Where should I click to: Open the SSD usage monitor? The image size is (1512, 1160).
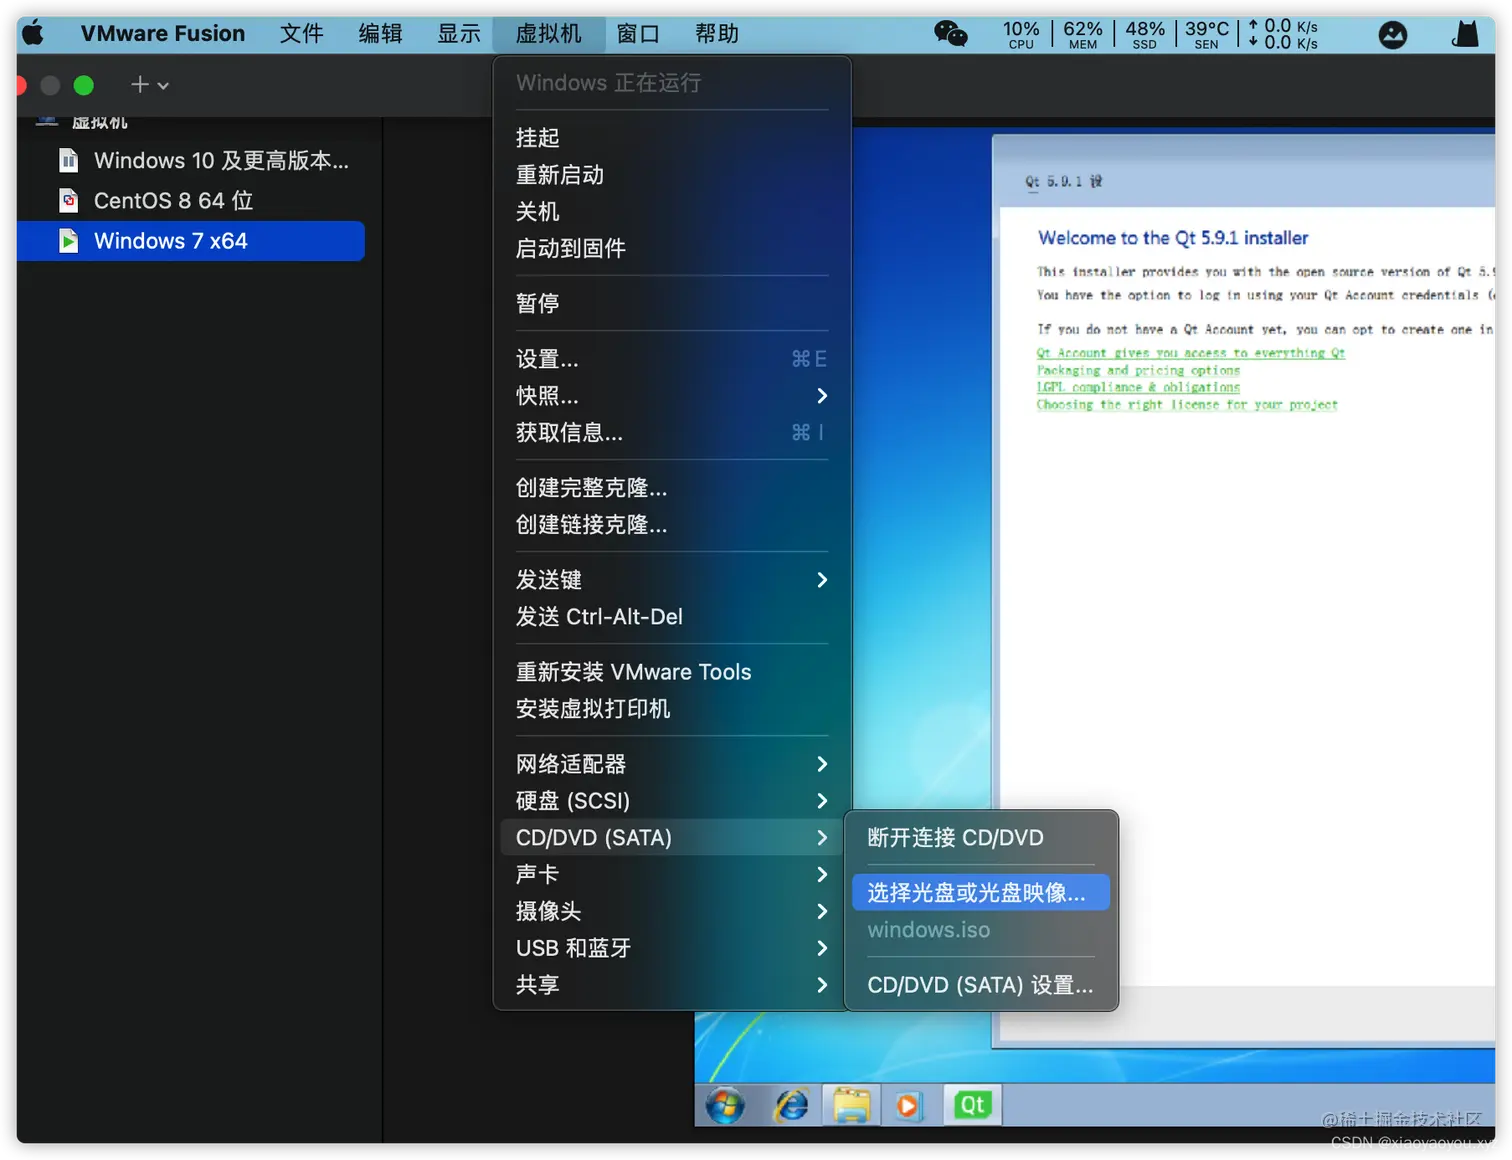1145,34
